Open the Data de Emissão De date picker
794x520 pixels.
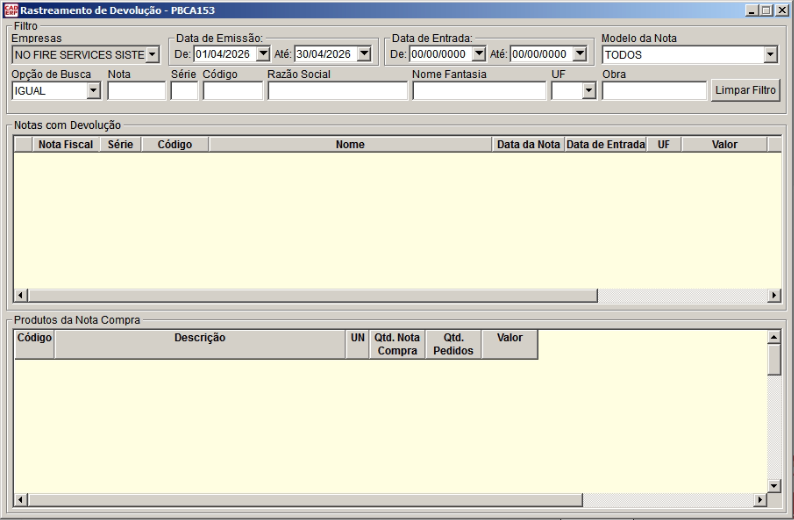point(263,54)
